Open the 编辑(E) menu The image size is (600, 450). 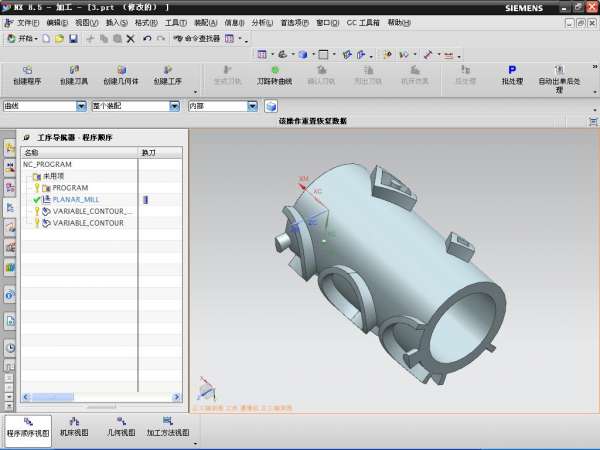click(x=57, y=23)
